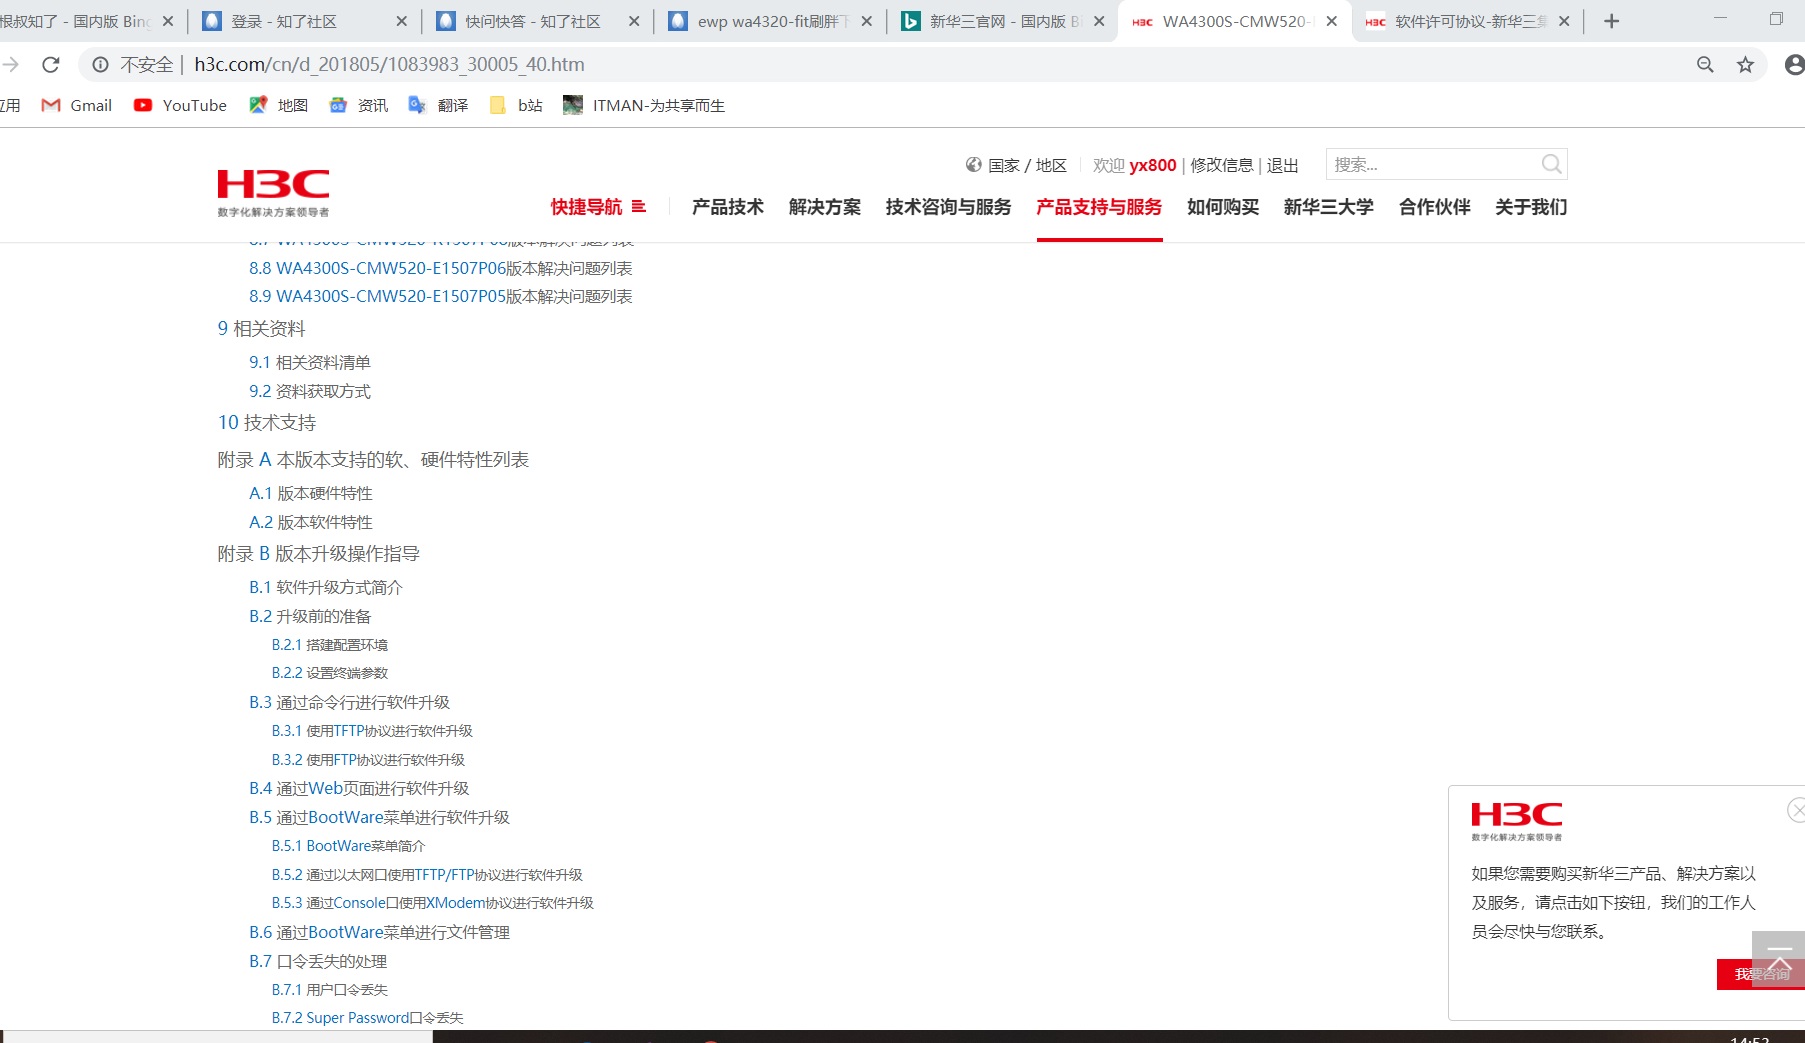Go to section 9 相关资料
1805x1043 pixels.
[x=262, y=329]
